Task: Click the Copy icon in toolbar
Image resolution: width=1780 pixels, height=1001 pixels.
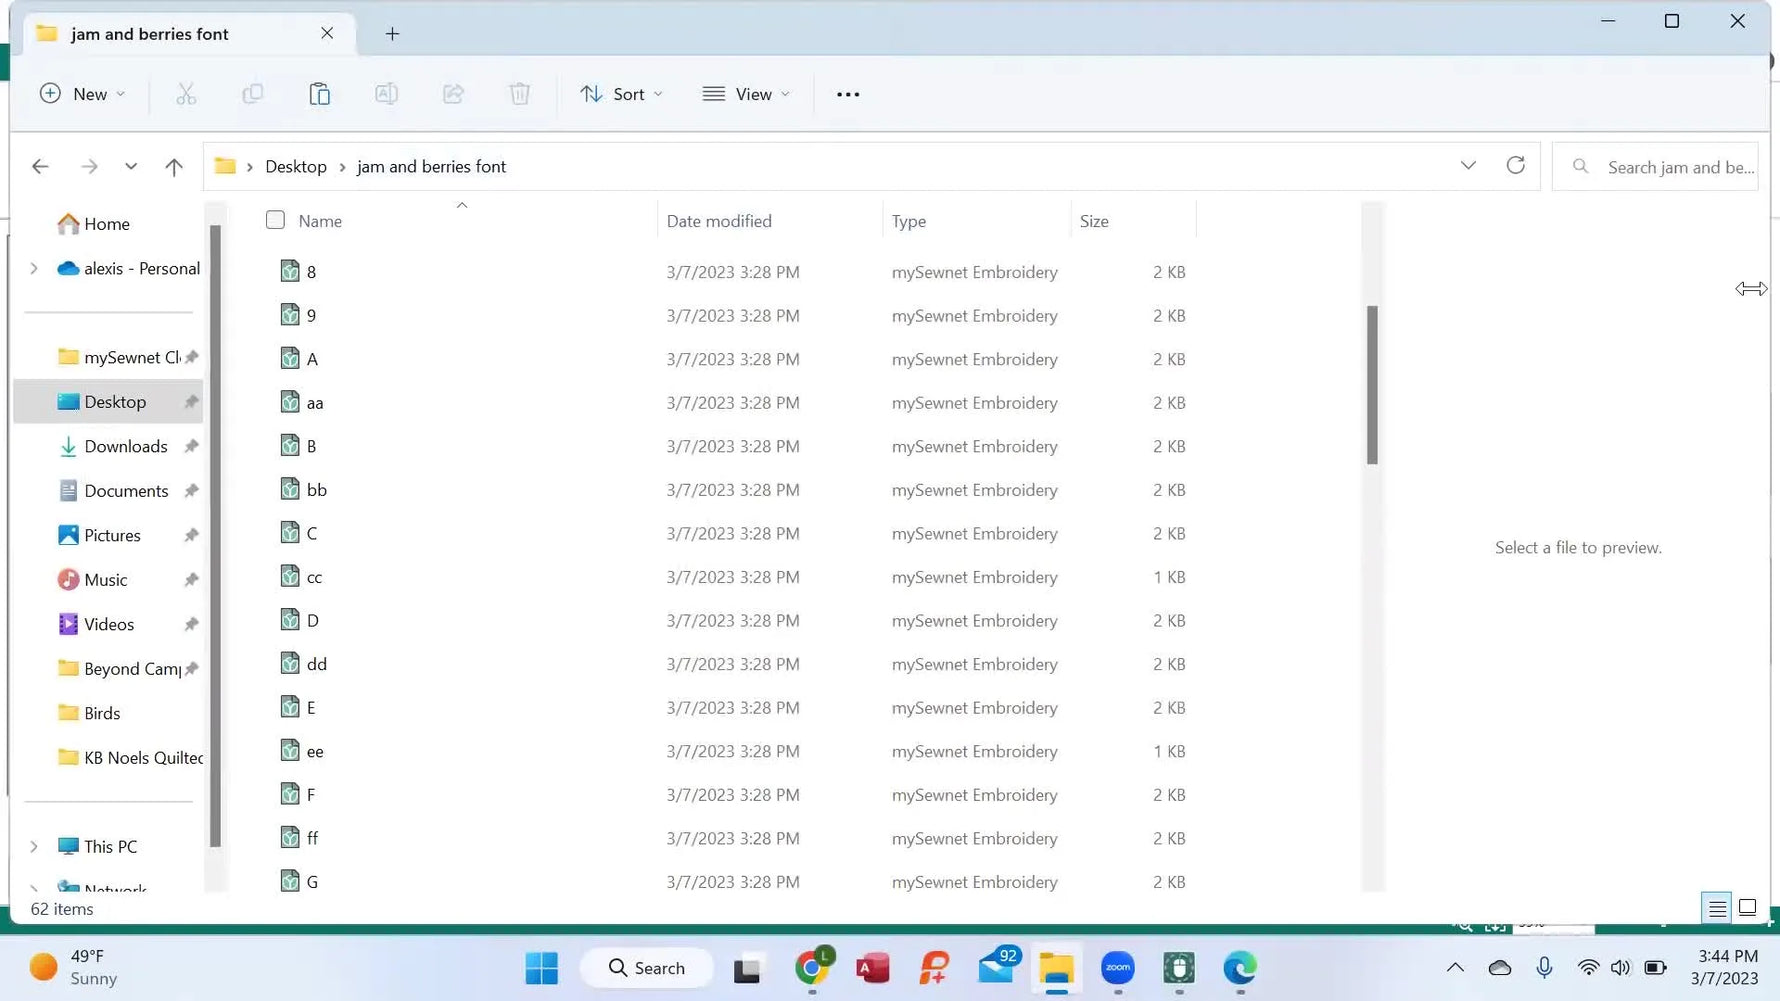Action: click(x=253, y=94)
